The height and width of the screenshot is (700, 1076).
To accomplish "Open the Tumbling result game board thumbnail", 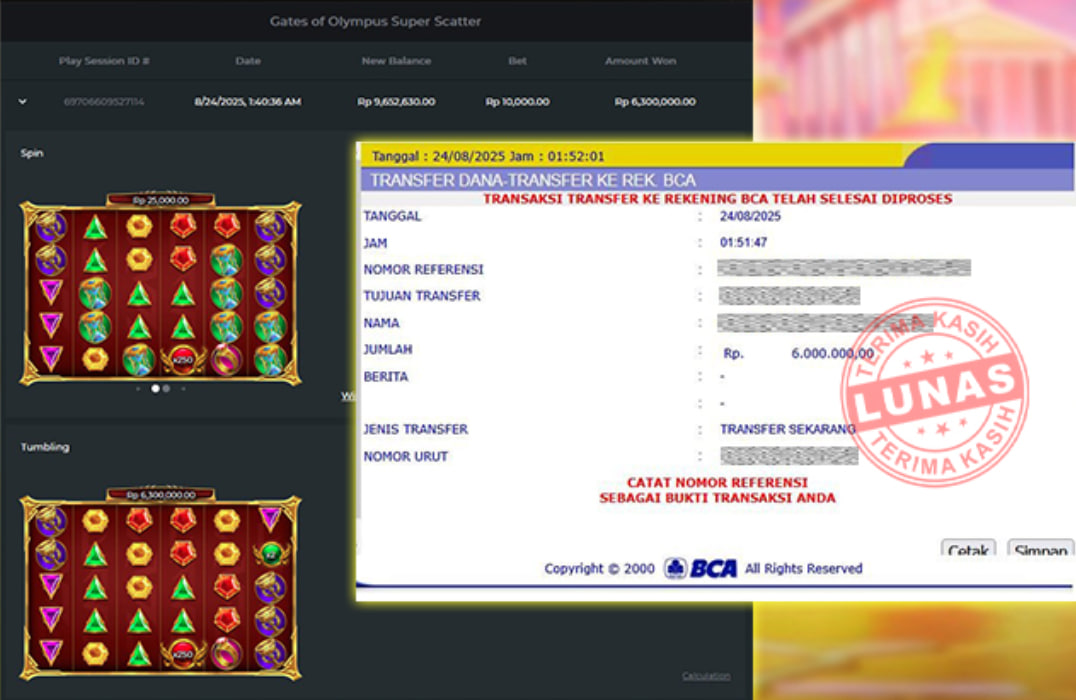I will [x=161, y=584].
